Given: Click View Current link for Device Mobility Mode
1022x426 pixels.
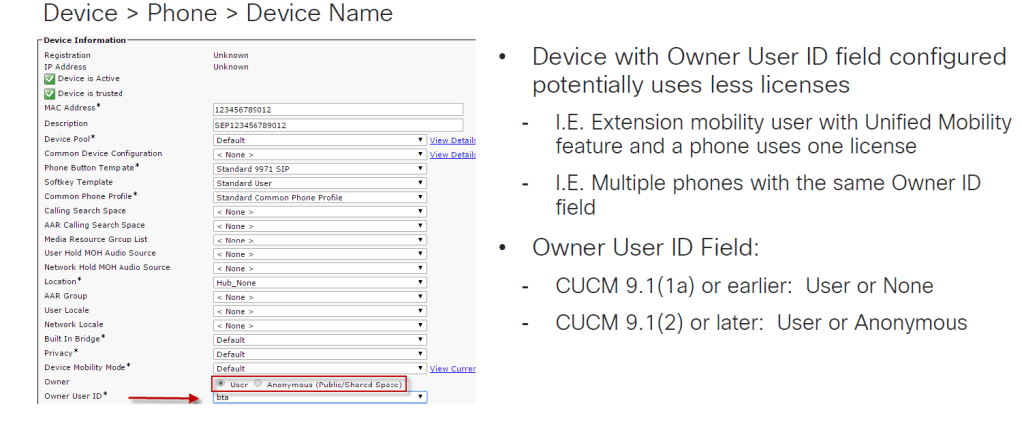Looking at the screenshot, I should [x=452, y=369].
